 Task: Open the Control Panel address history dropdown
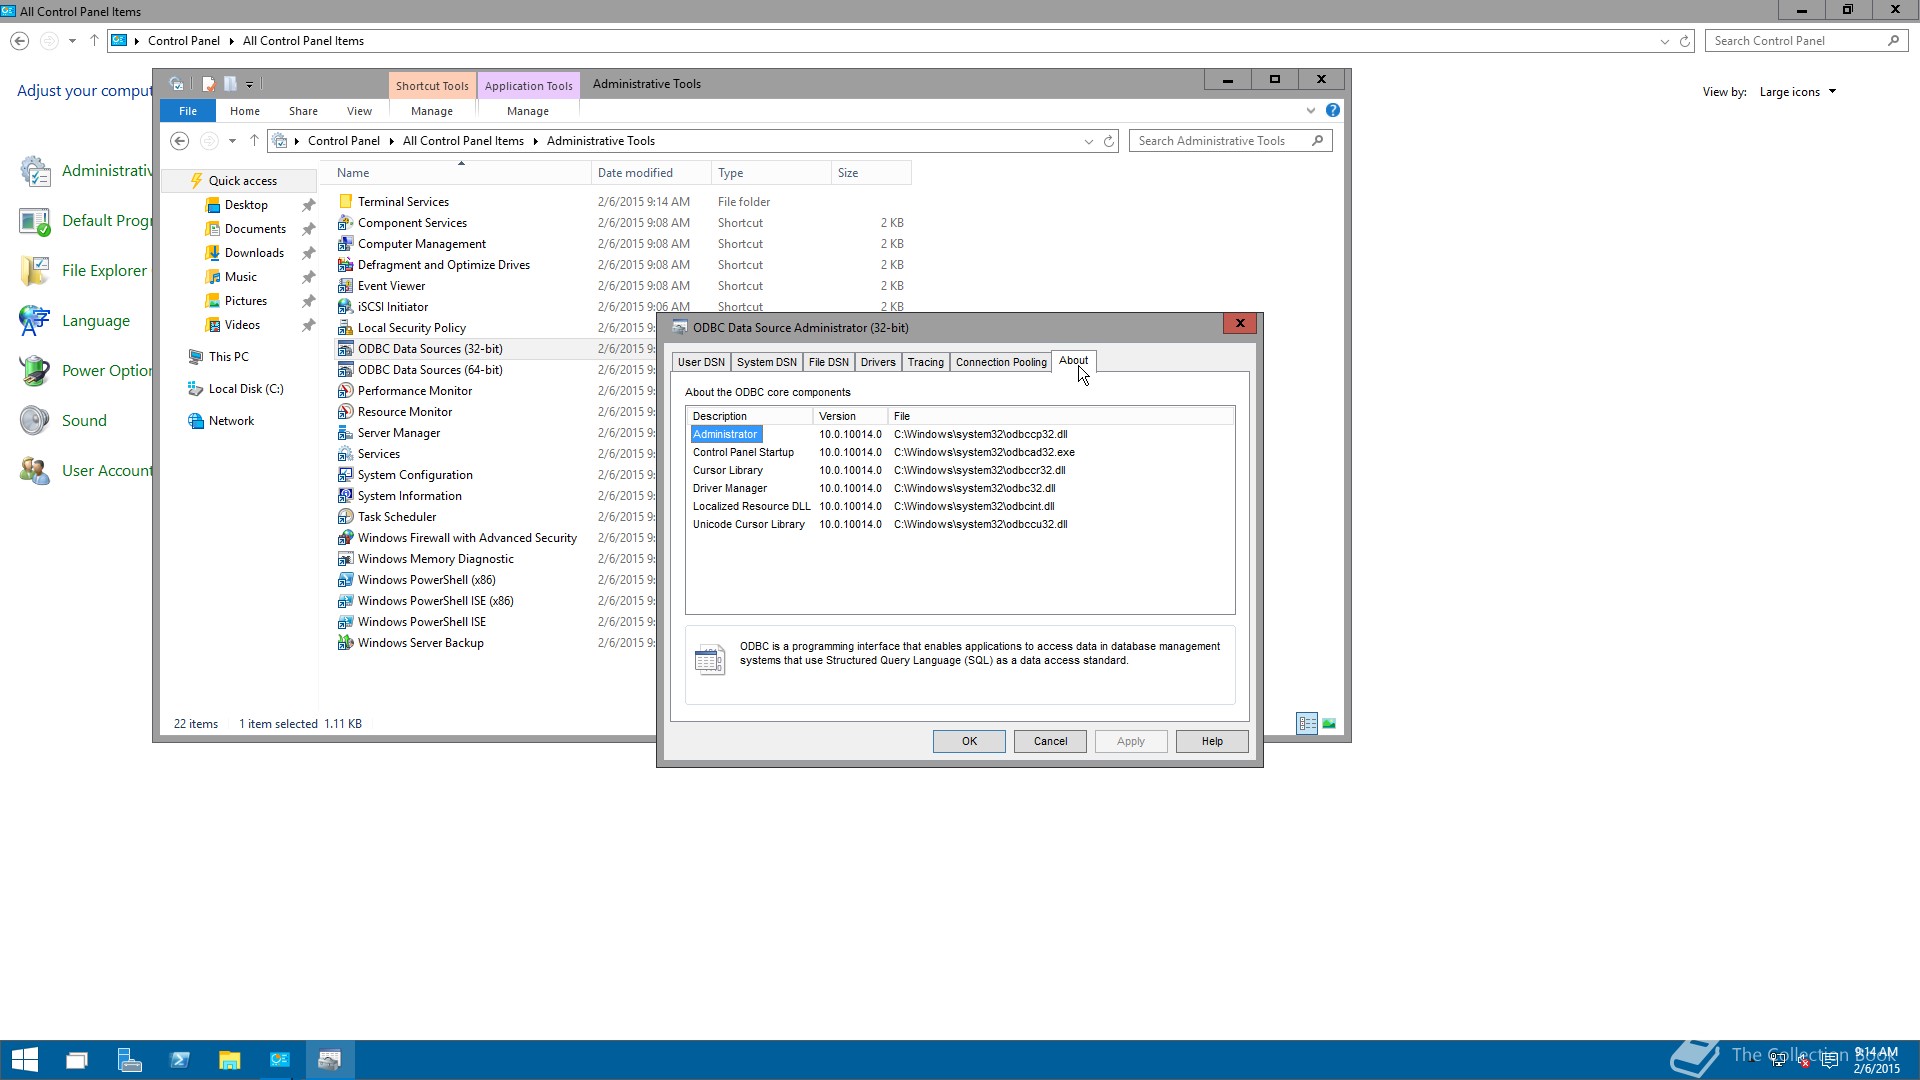(1664, 41)
